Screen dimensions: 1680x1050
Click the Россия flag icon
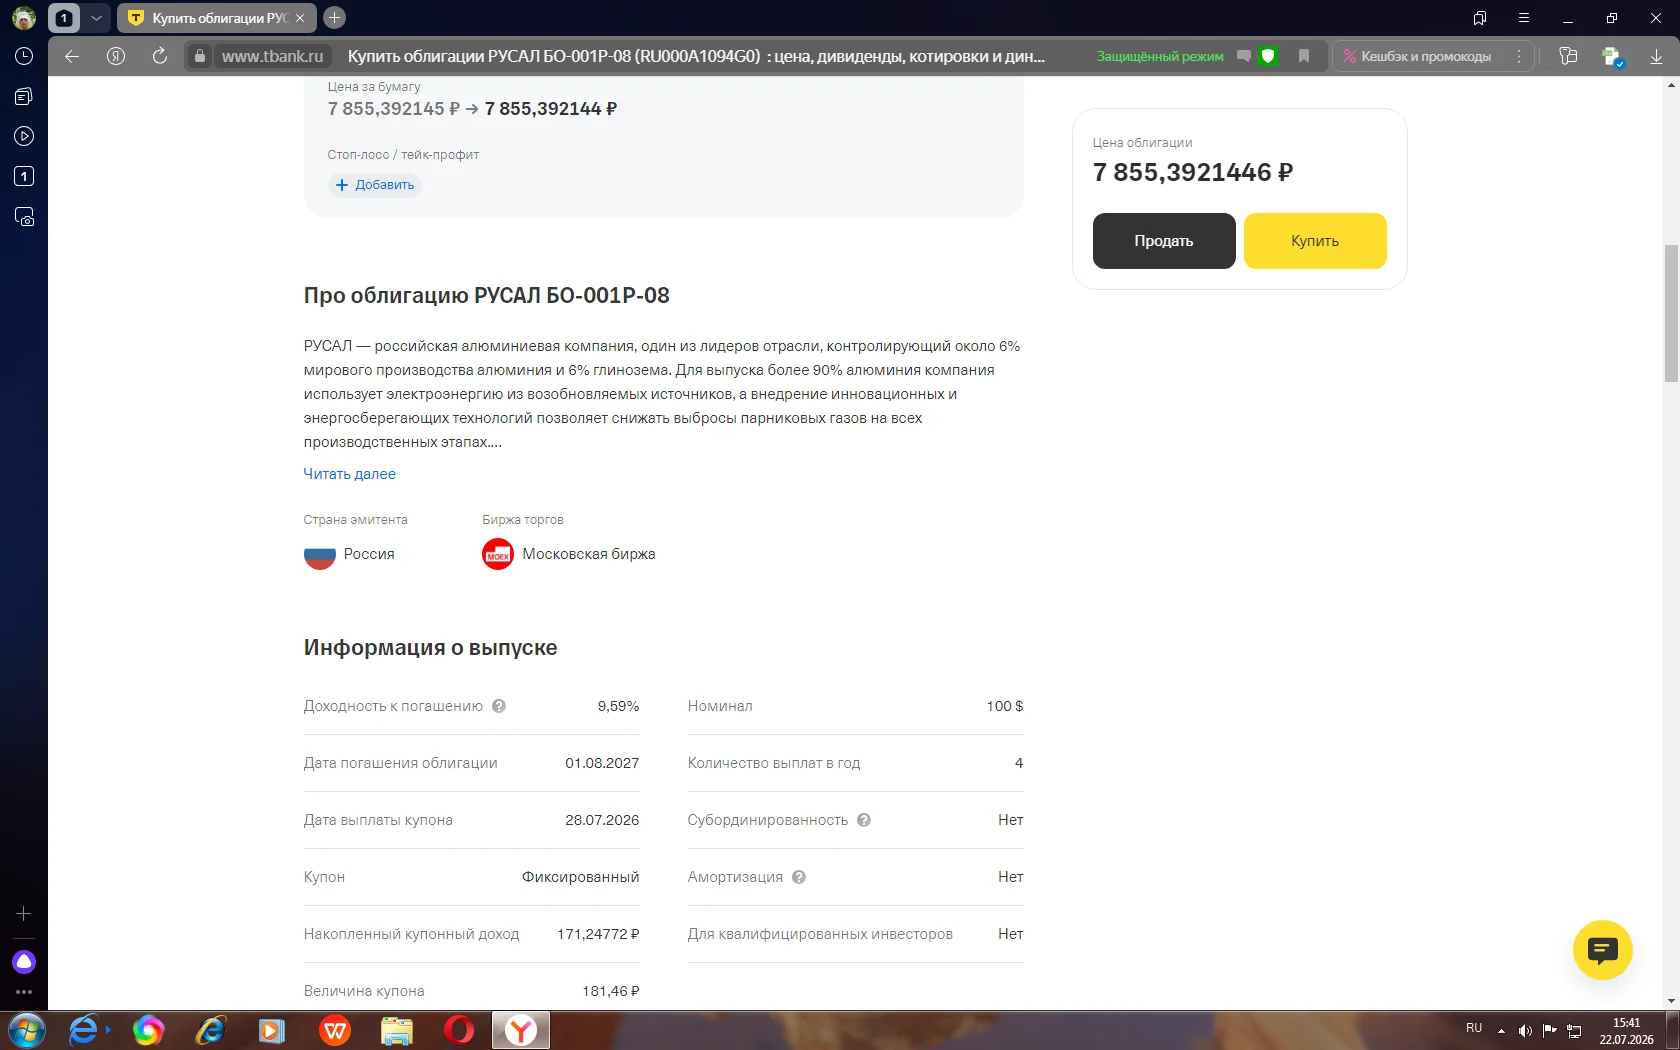320,554
